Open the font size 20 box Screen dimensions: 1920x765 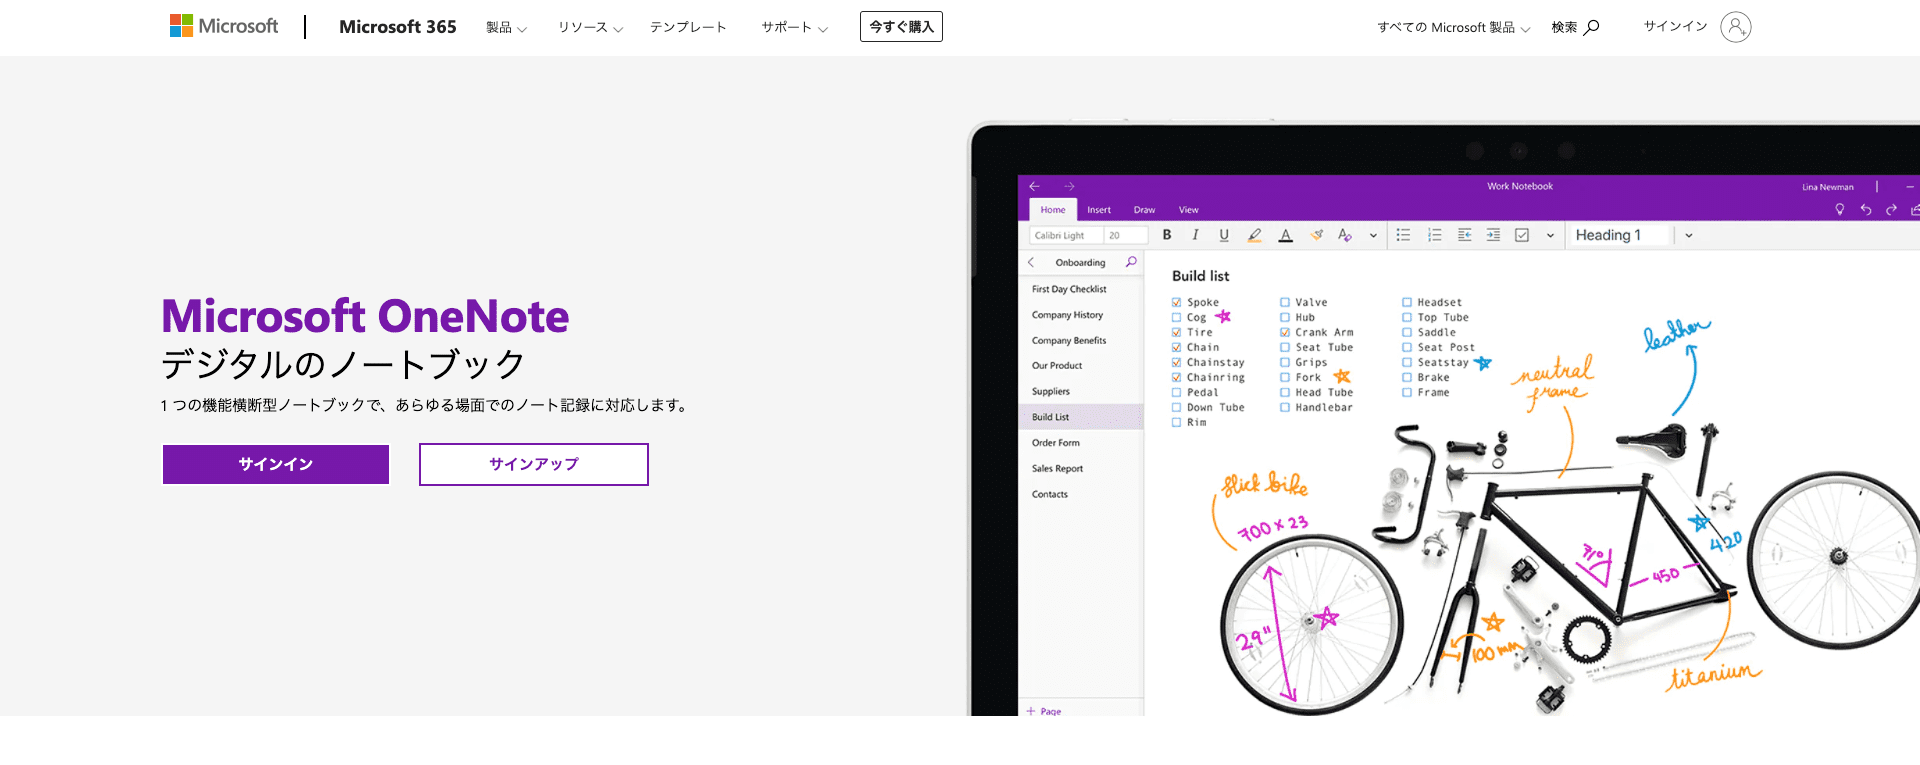click(1126, 235)
